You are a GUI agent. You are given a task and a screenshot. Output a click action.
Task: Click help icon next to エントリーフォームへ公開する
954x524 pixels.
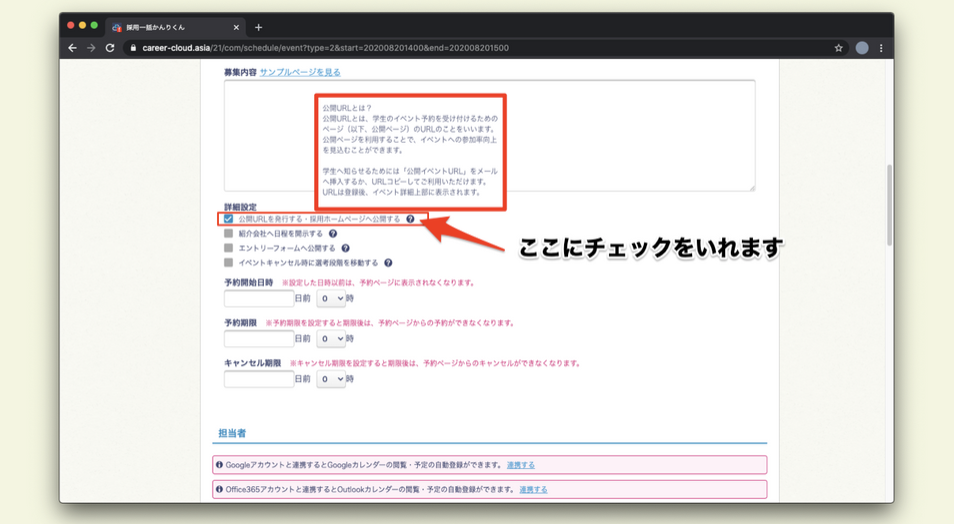[345, 248]
